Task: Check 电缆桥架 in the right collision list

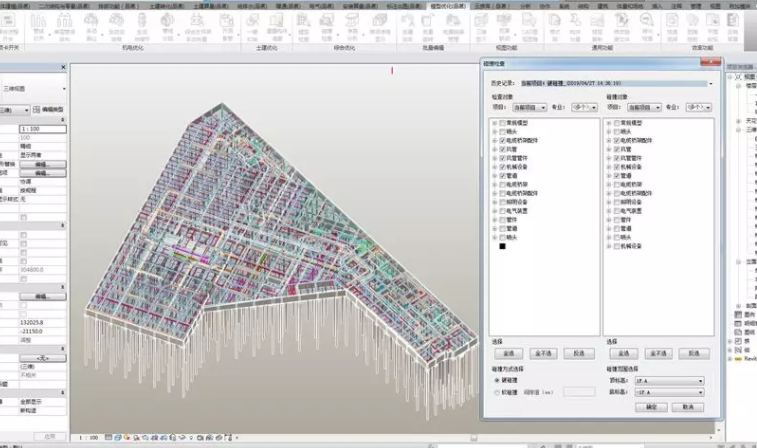Action: pos(617,184)
